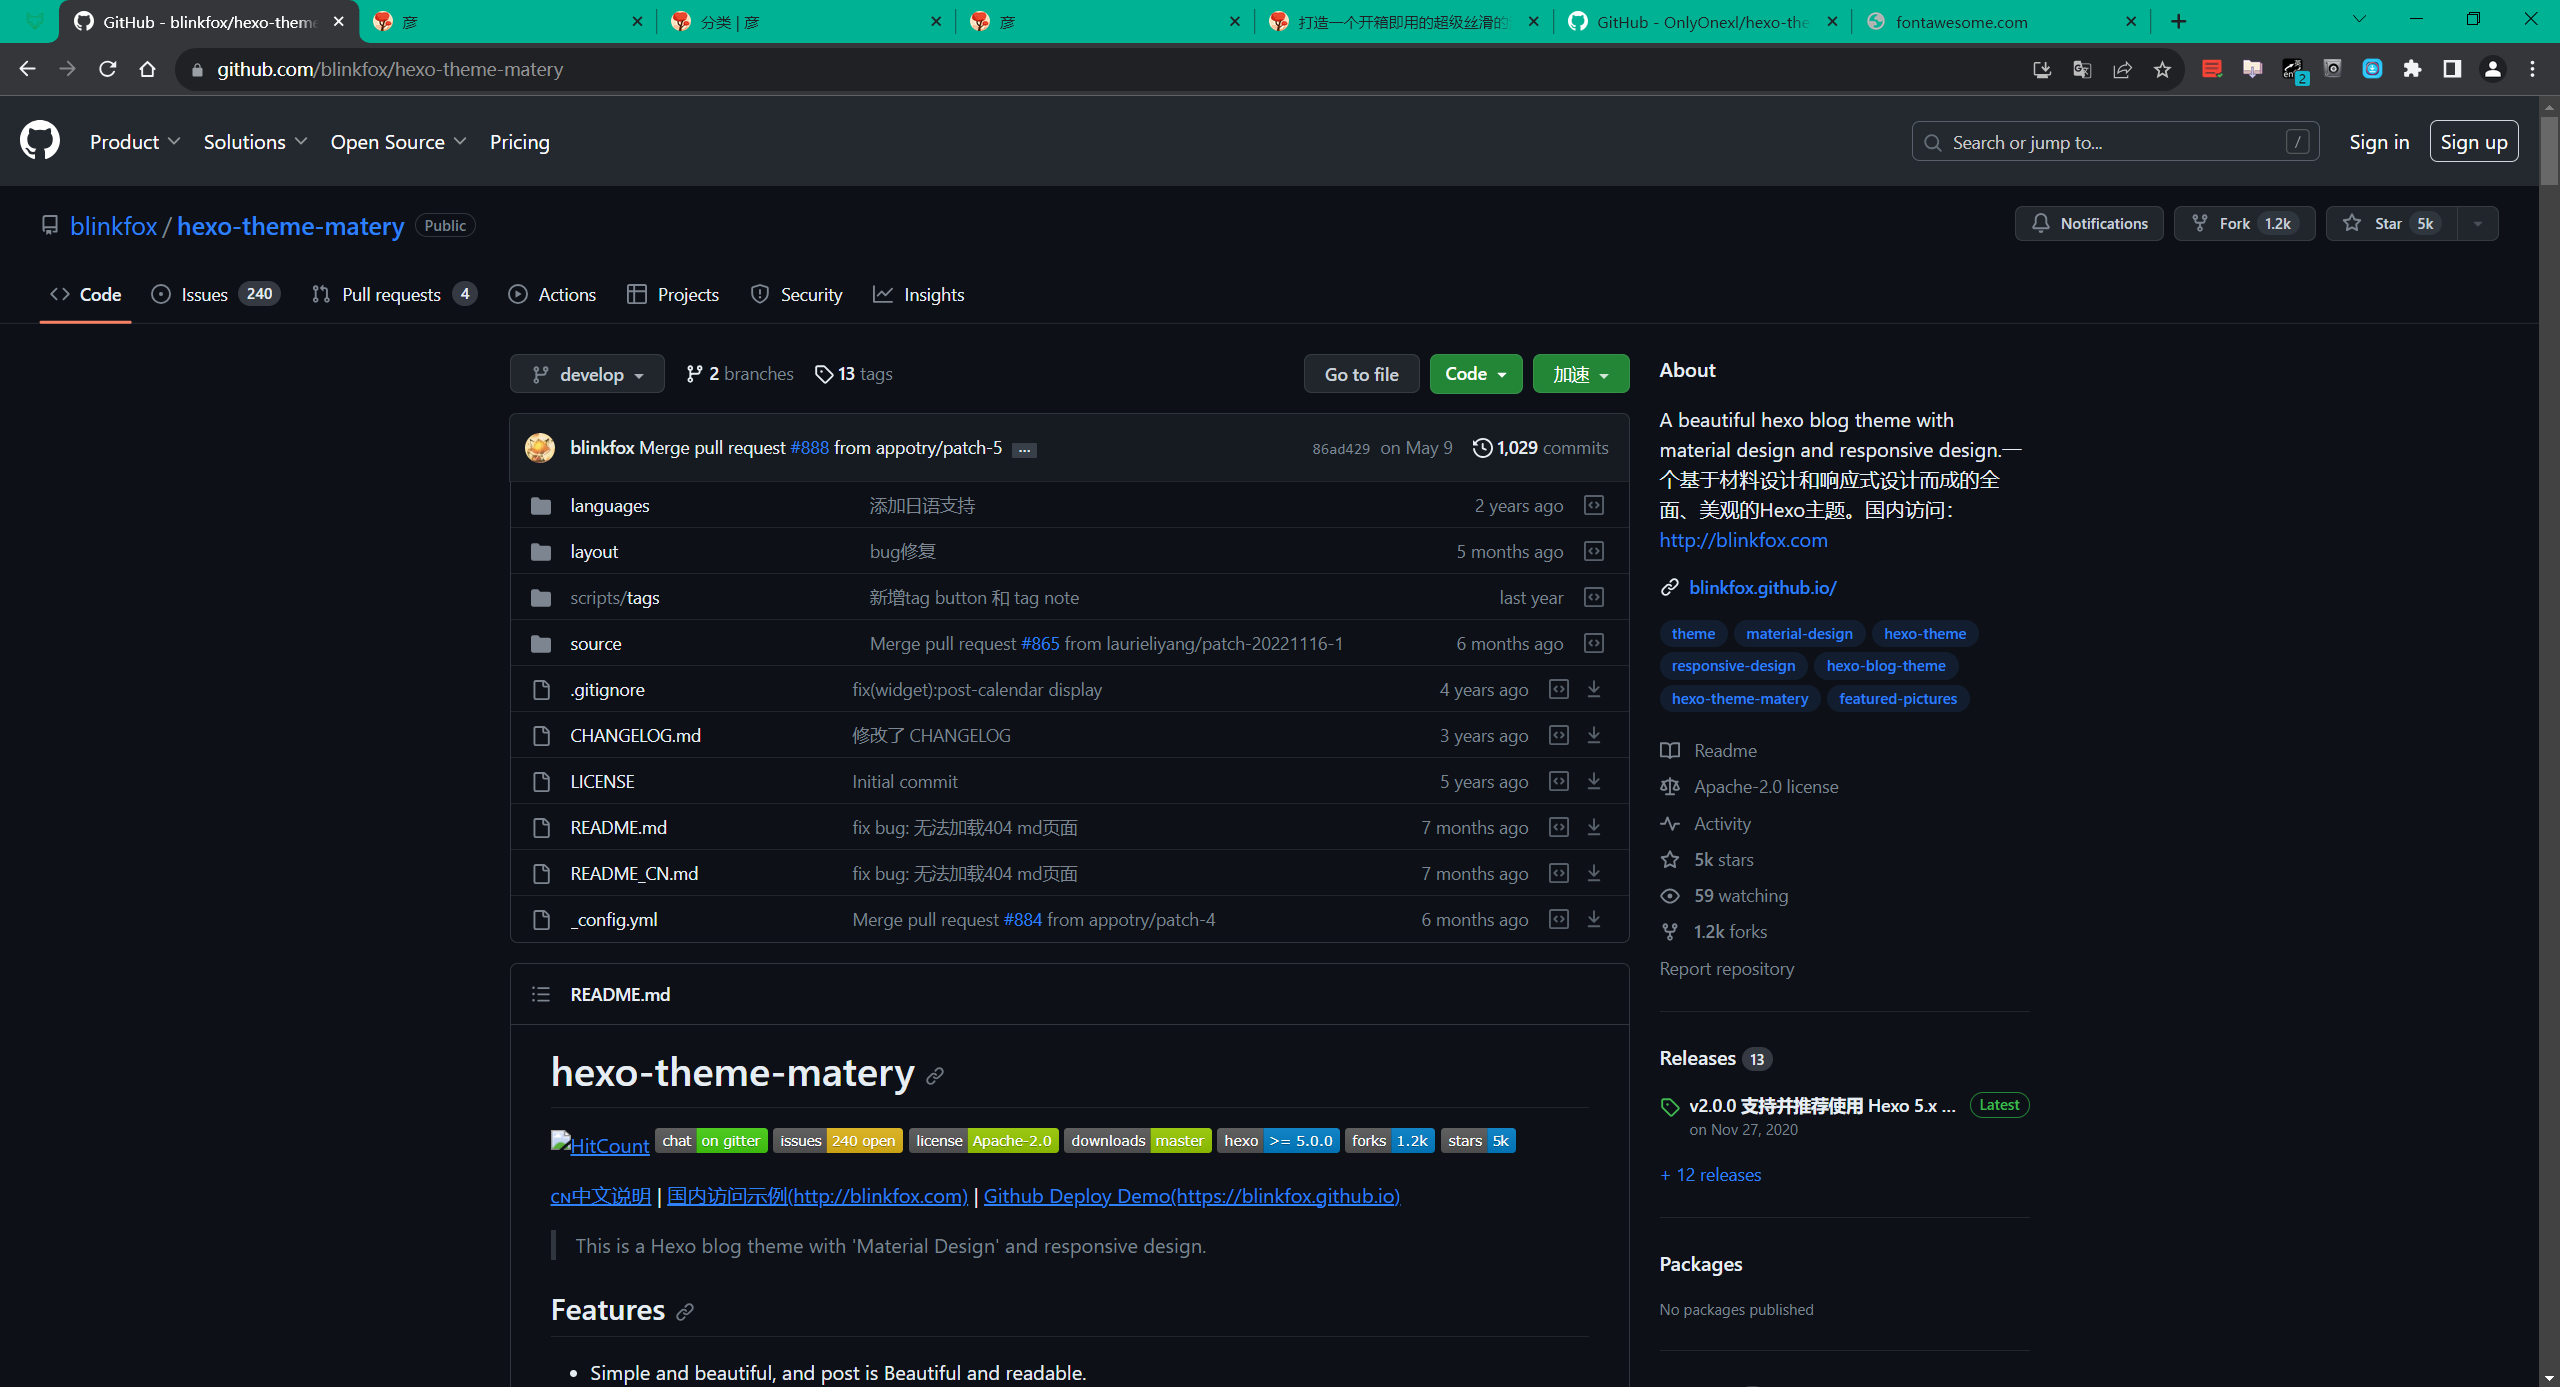Open the browser extensions puzzle icon
The height and width of the screenshot is (1387, 2560).
click(2412, 69)
